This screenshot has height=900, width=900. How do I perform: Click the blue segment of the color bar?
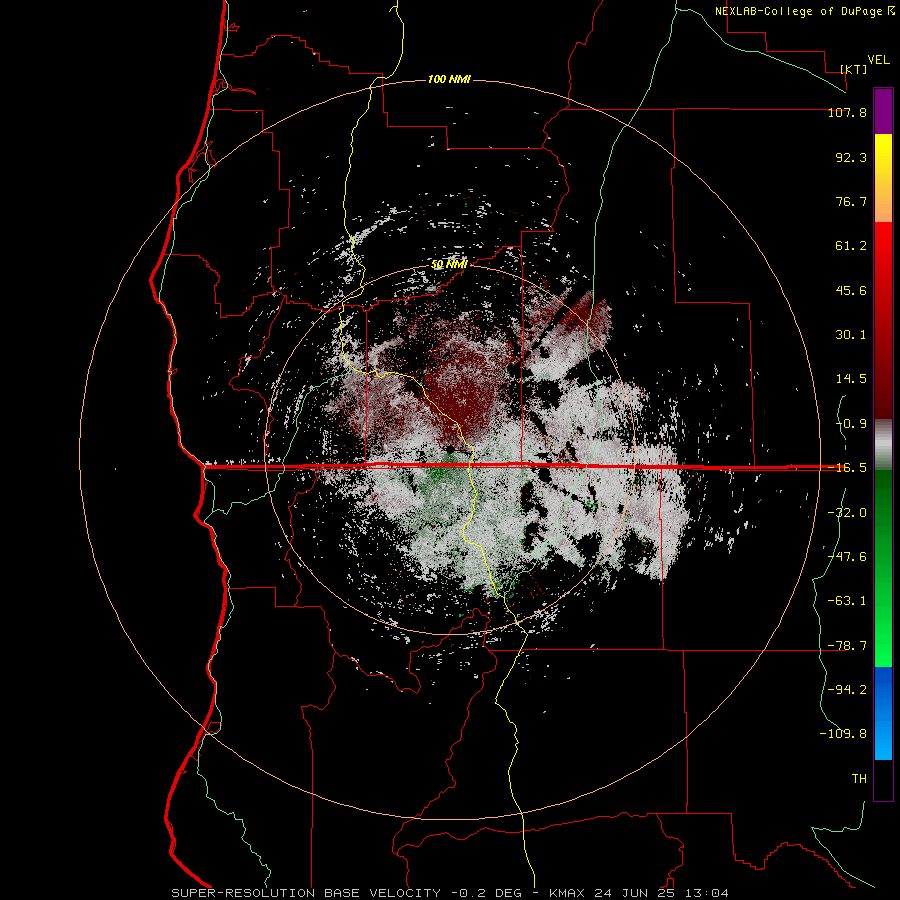click(x=883, y=713)
